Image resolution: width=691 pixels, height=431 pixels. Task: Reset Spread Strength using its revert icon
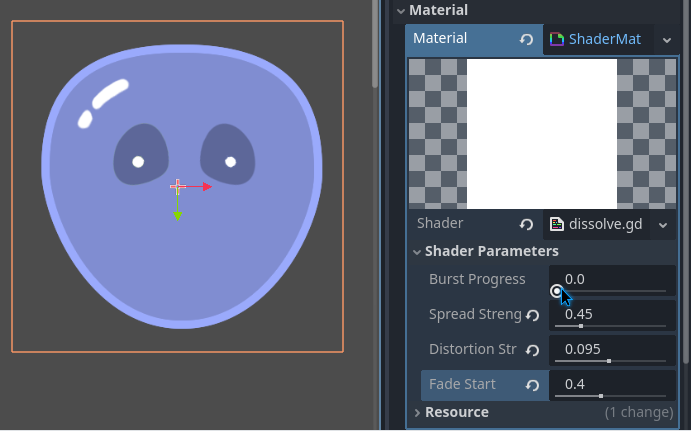(533, 315)
